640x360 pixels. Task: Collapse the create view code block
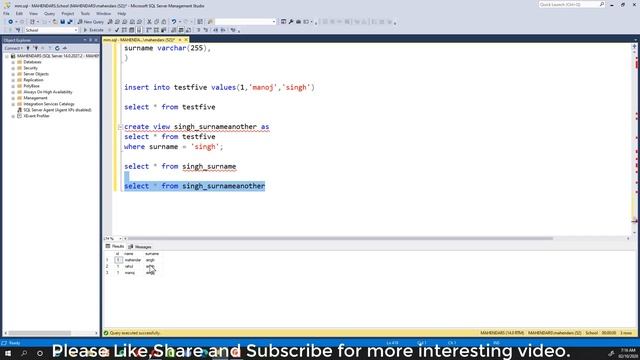tap(120, 127)
